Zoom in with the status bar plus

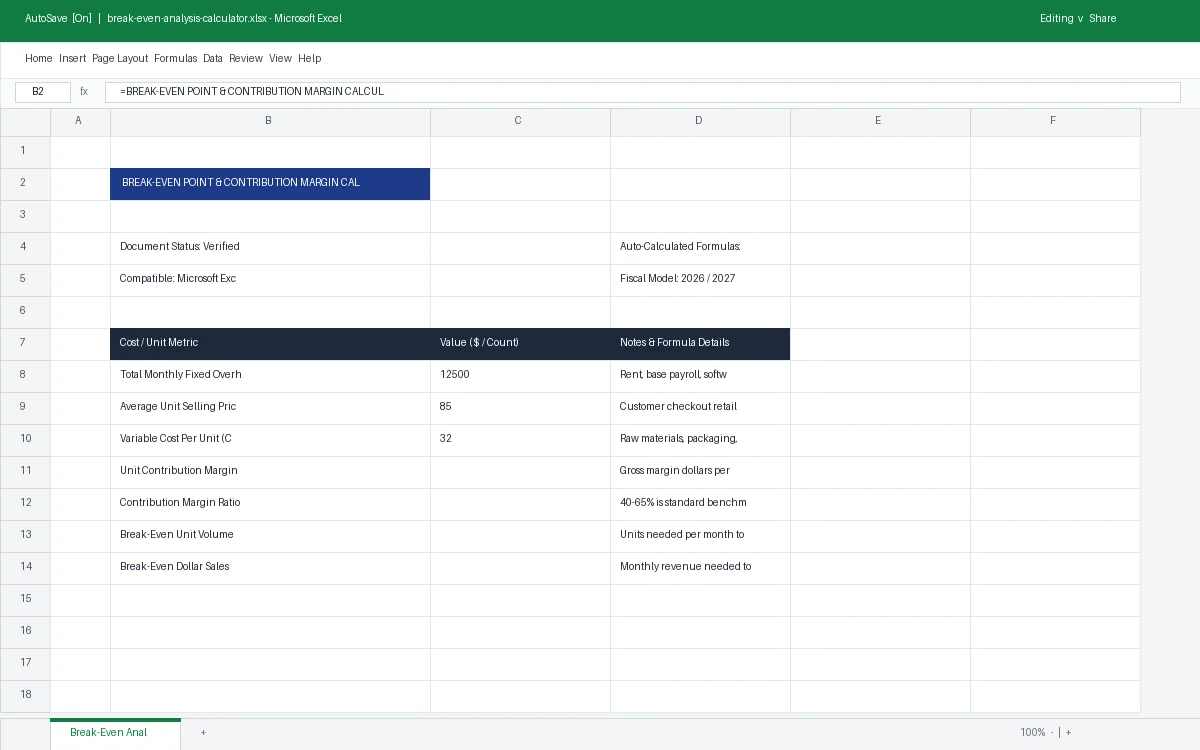pyautogui.click(x=1068, y=733)
